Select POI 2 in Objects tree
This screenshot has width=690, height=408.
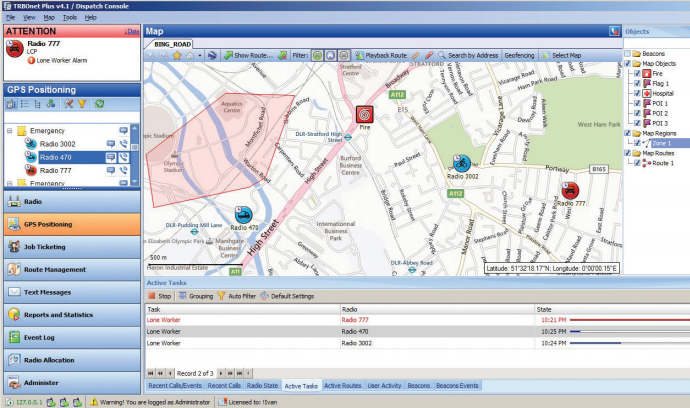pyautogui.click(x=660, y=113)
